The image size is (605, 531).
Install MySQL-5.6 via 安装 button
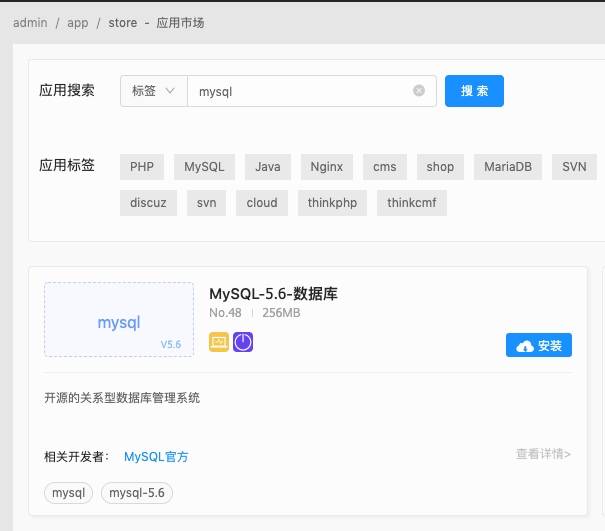coord(539,345)
